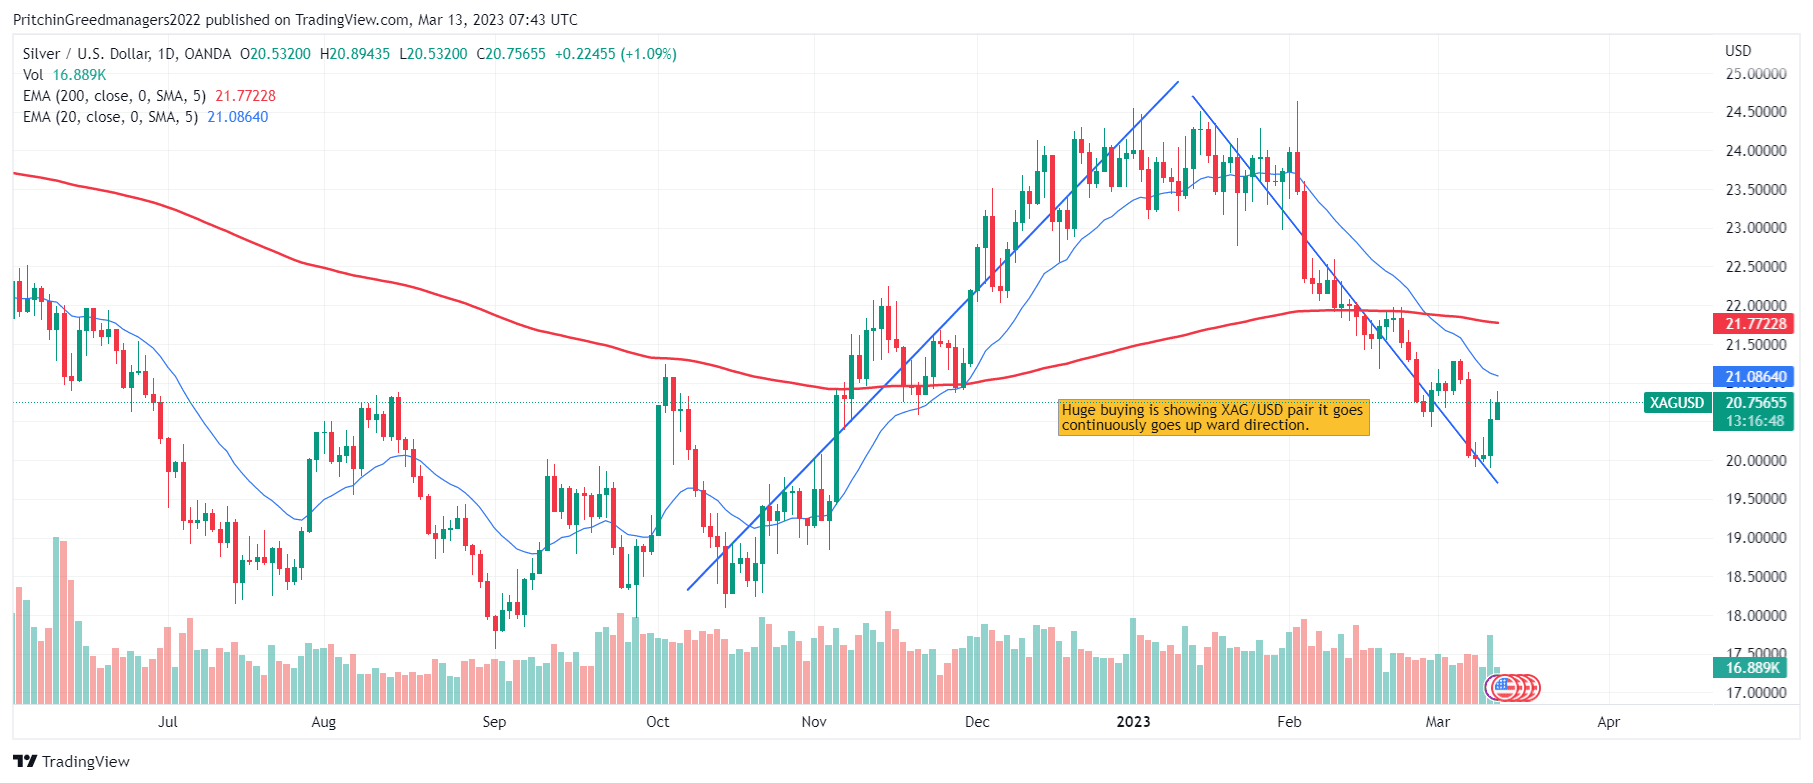Click the 20.00000 price axis label
This screenshot has width=1813, height=783.
click(1756, 461)
